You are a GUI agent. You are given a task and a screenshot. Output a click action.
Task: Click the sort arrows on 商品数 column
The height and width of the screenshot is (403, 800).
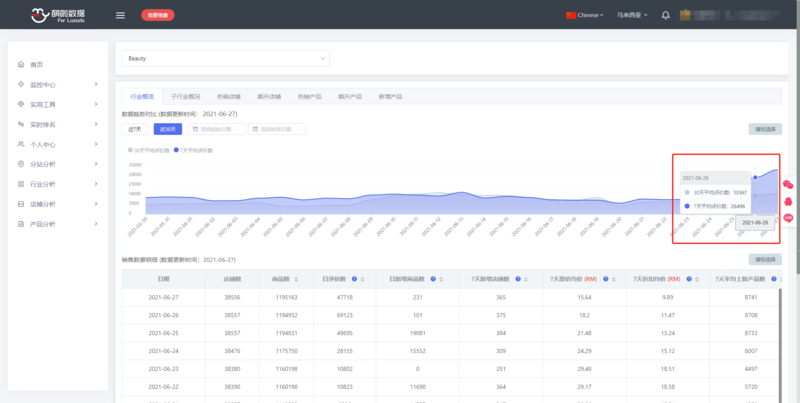click(297, 278)
